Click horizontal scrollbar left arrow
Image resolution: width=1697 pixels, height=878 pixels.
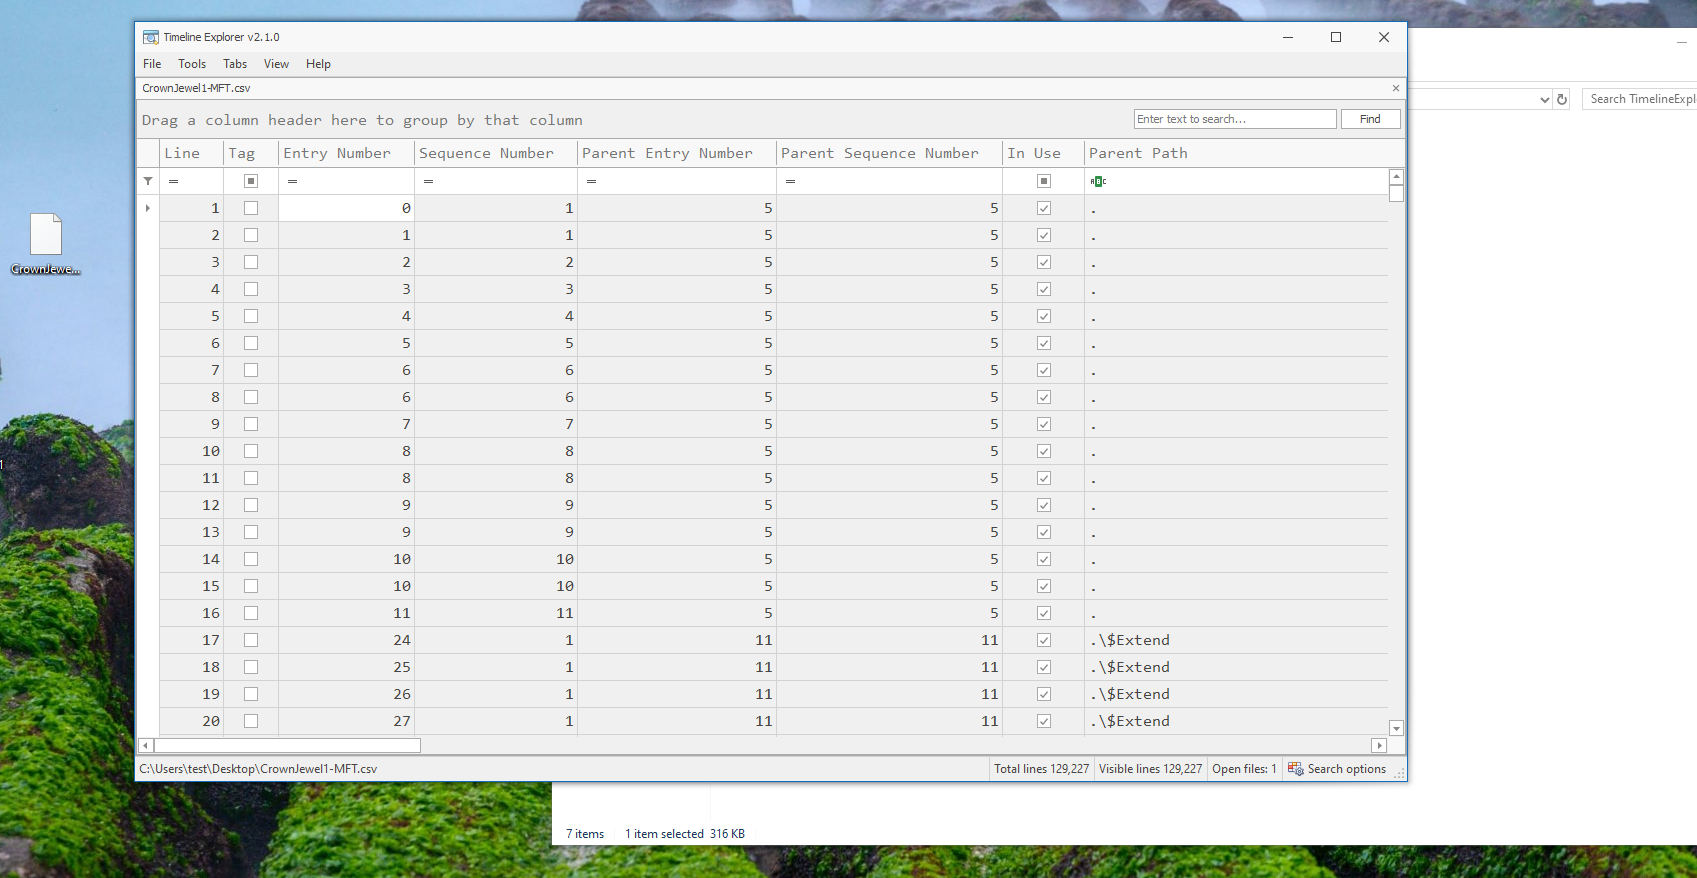(146, 745)
